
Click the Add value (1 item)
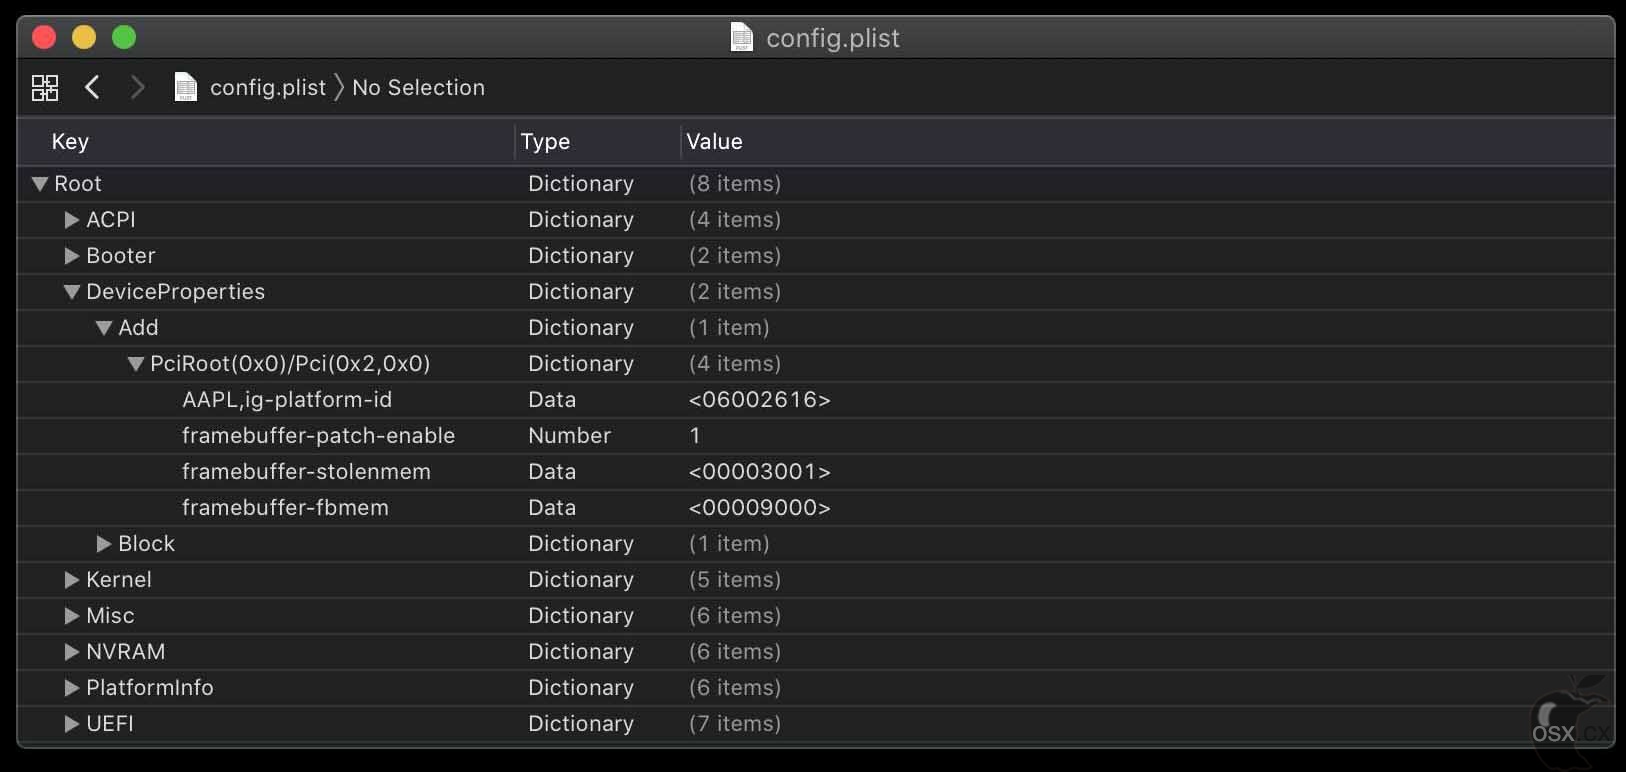tap(729, 328)
